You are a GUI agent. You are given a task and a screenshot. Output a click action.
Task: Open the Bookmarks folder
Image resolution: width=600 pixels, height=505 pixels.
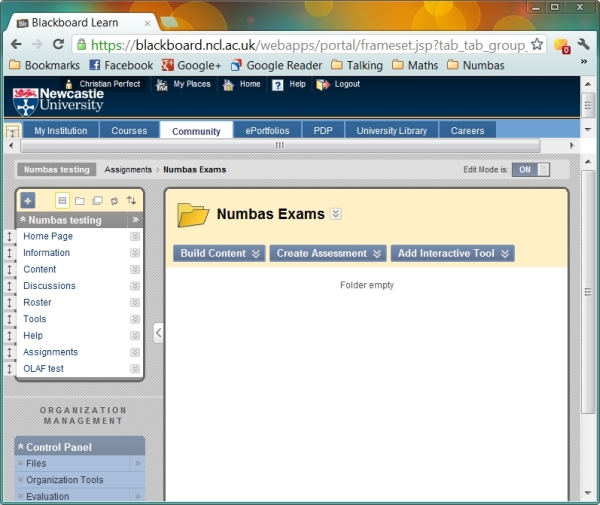pyautogui.click(x=44, y=65)
